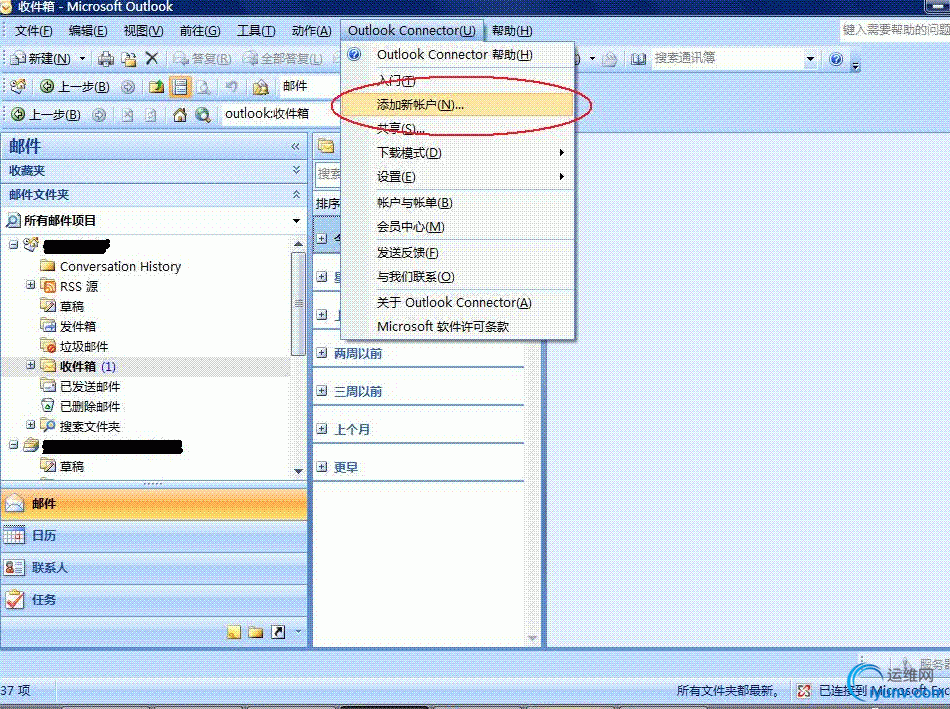This screenshot has width=950, height=709.
Task: Expand the 更早 message group
Action: (322, 467)
